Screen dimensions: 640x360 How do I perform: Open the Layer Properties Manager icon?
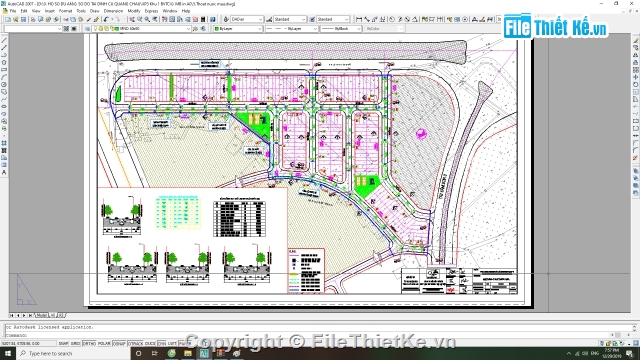point(87,29)
